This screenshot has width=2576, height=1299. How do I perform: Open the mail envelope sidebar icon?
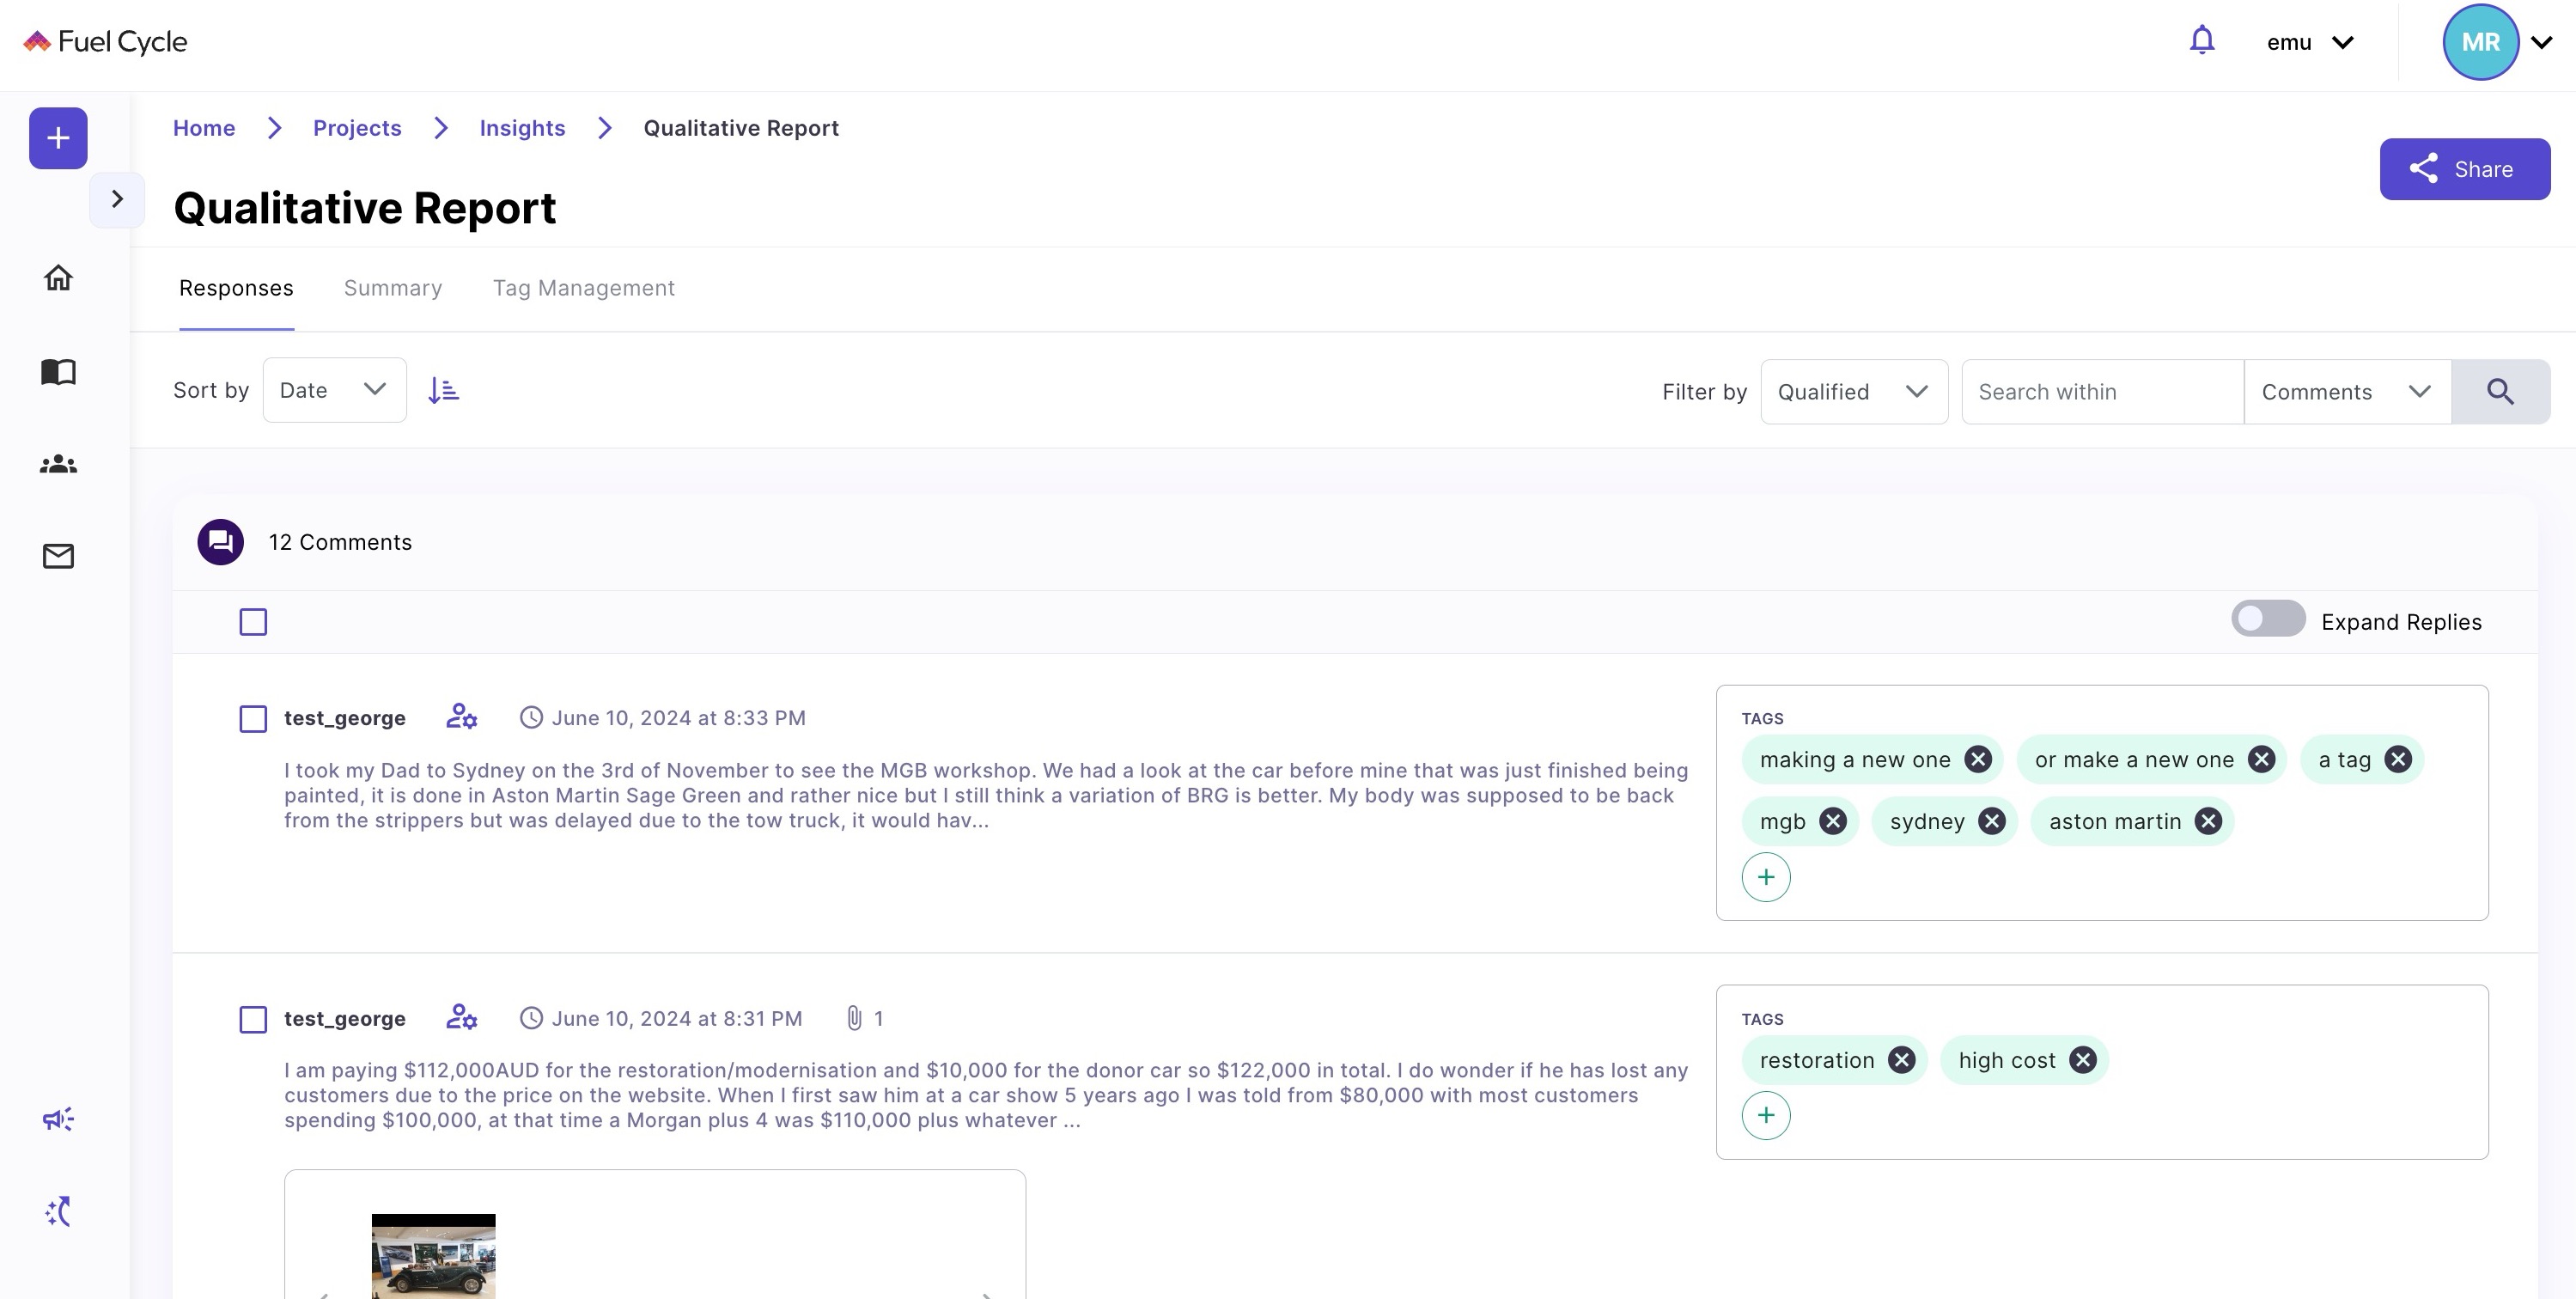[58, 556]
